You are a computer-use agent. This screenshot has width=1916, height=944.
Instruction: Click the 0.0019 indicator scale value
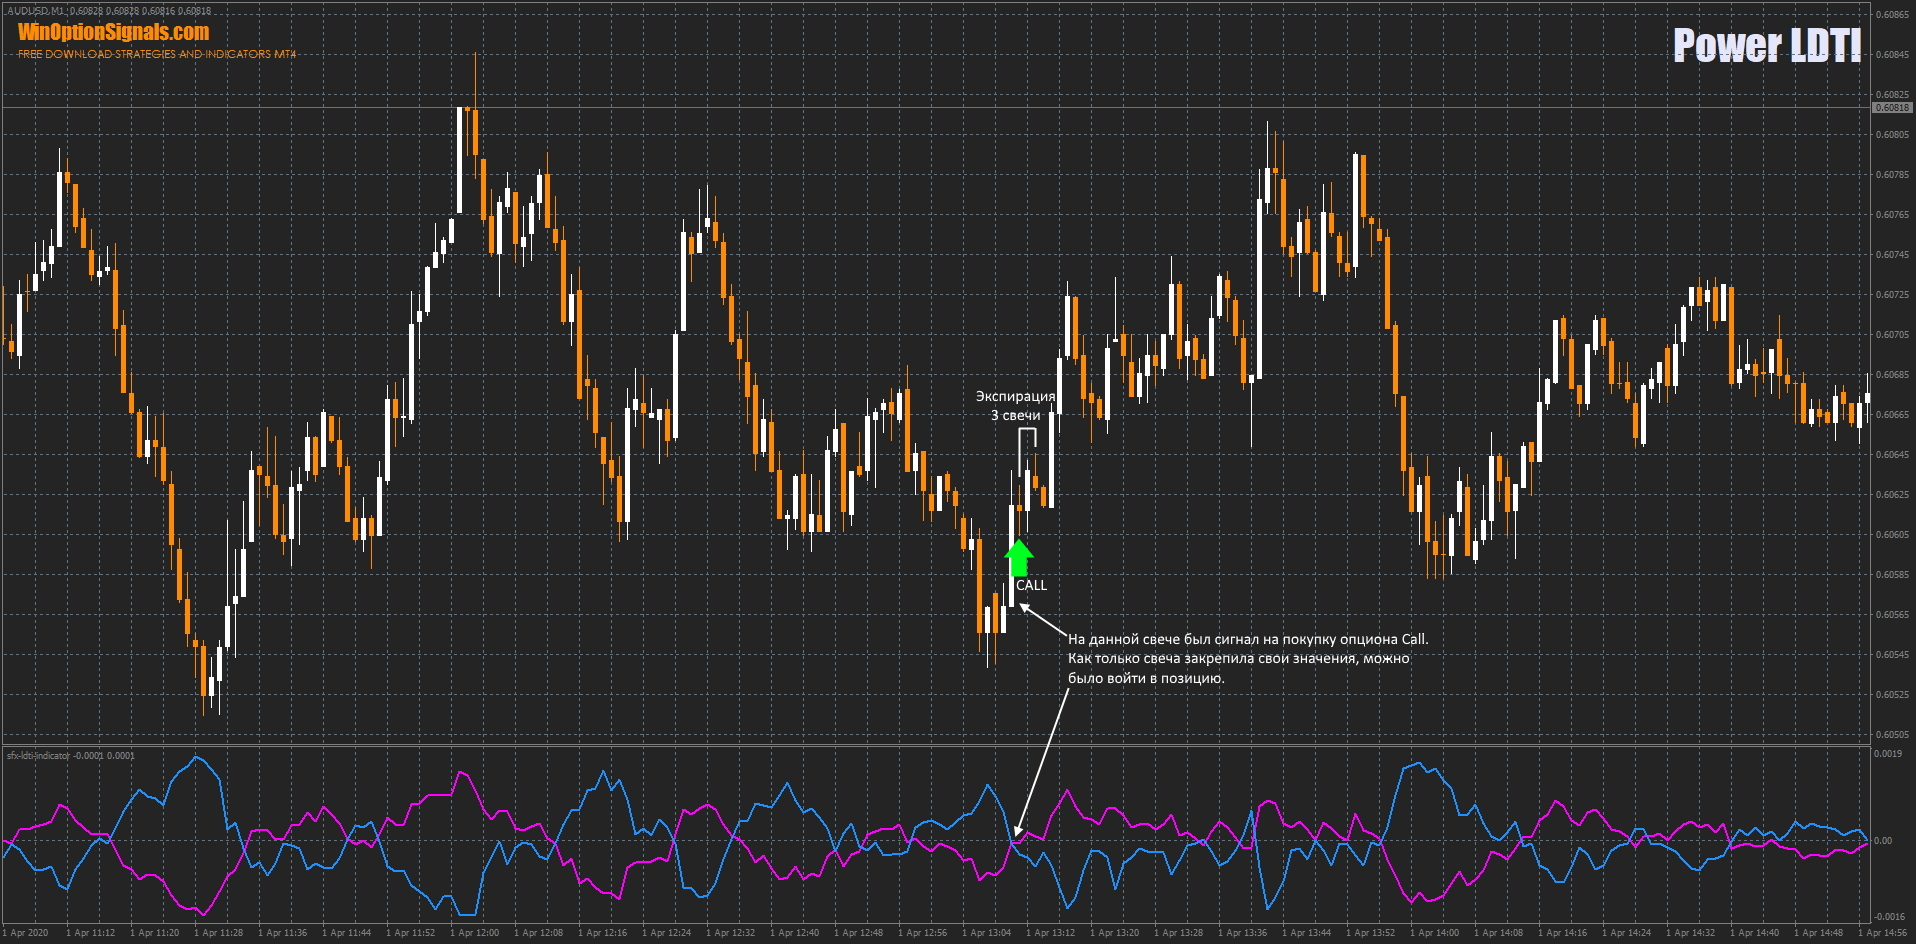click(1887, 754)
